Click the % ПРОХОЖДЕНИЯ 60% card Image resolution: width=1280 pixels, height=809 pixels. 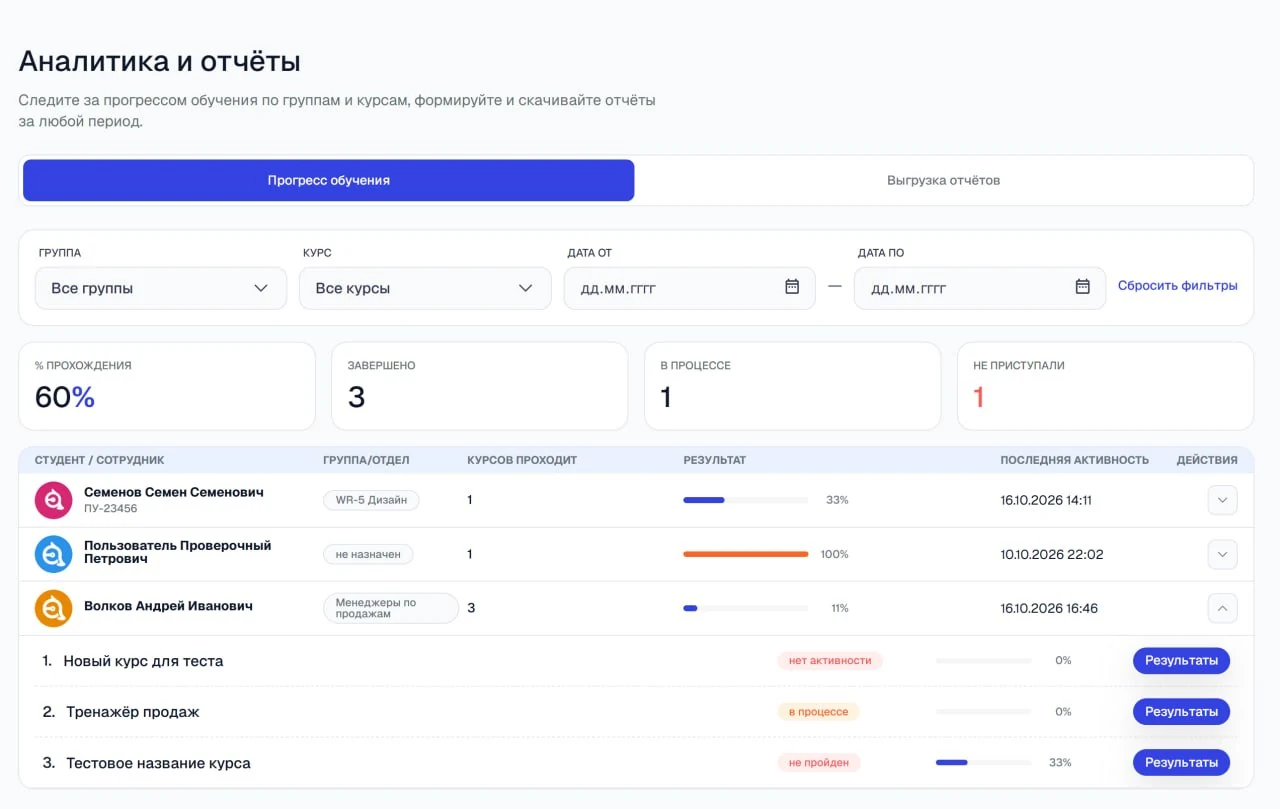click(x=167, y=386)
